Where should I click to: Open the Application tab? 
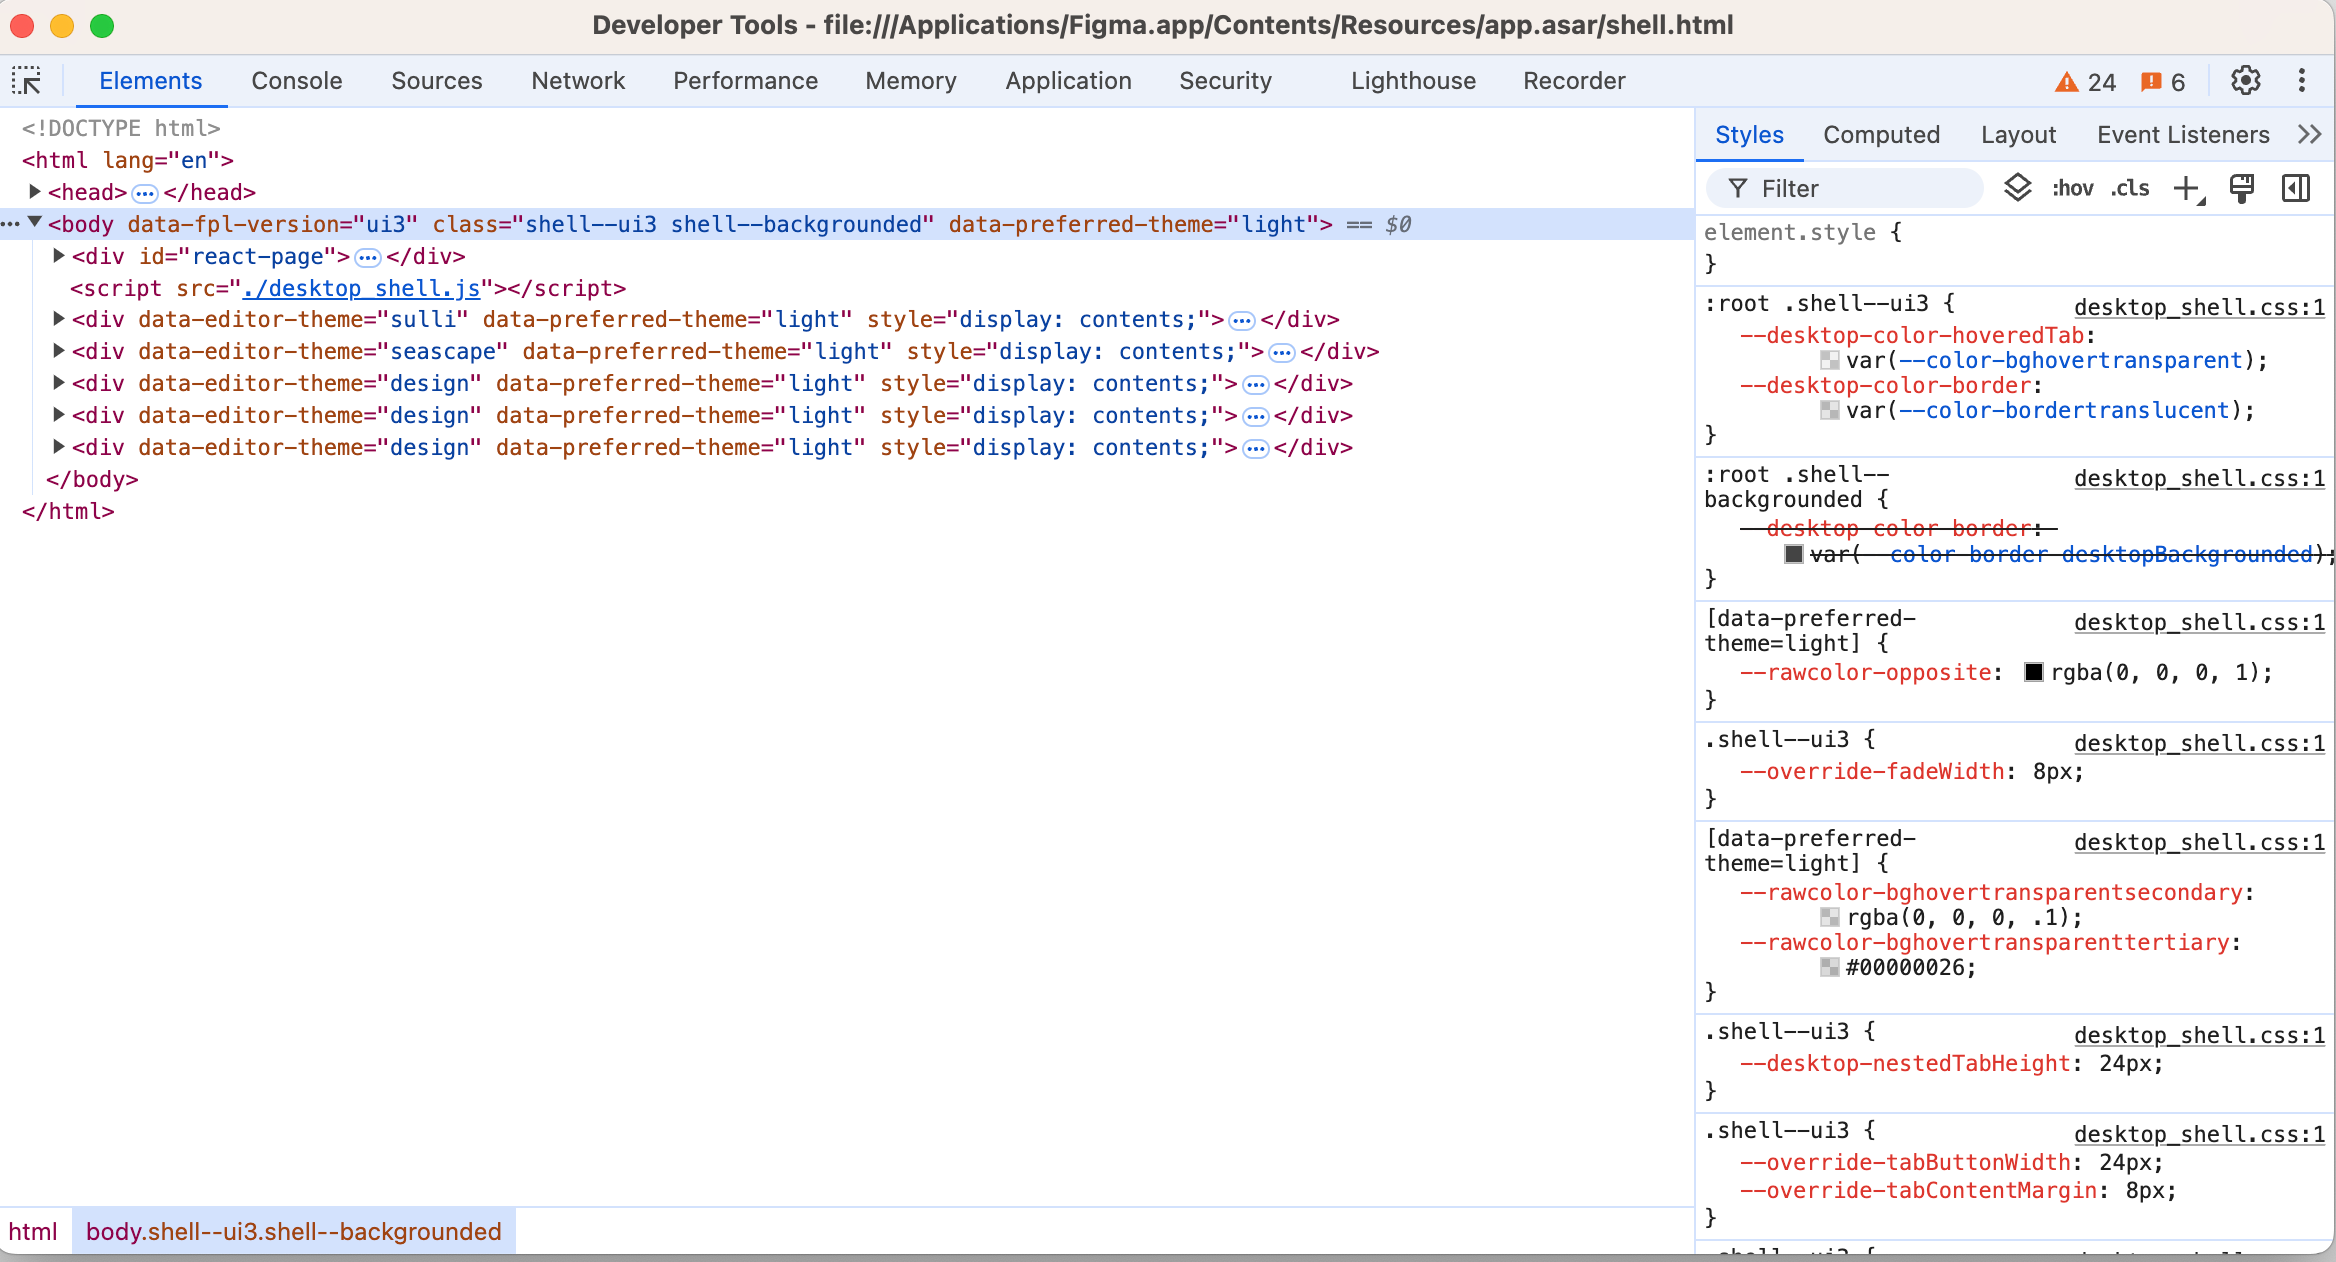[1068, 81]
